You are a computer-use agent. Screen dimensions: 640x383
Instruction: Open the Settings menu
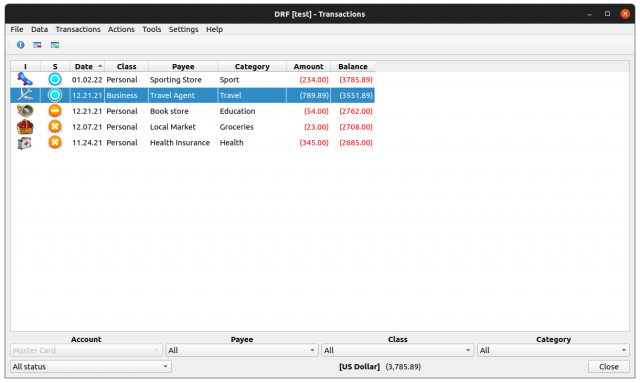click(184, 29)
